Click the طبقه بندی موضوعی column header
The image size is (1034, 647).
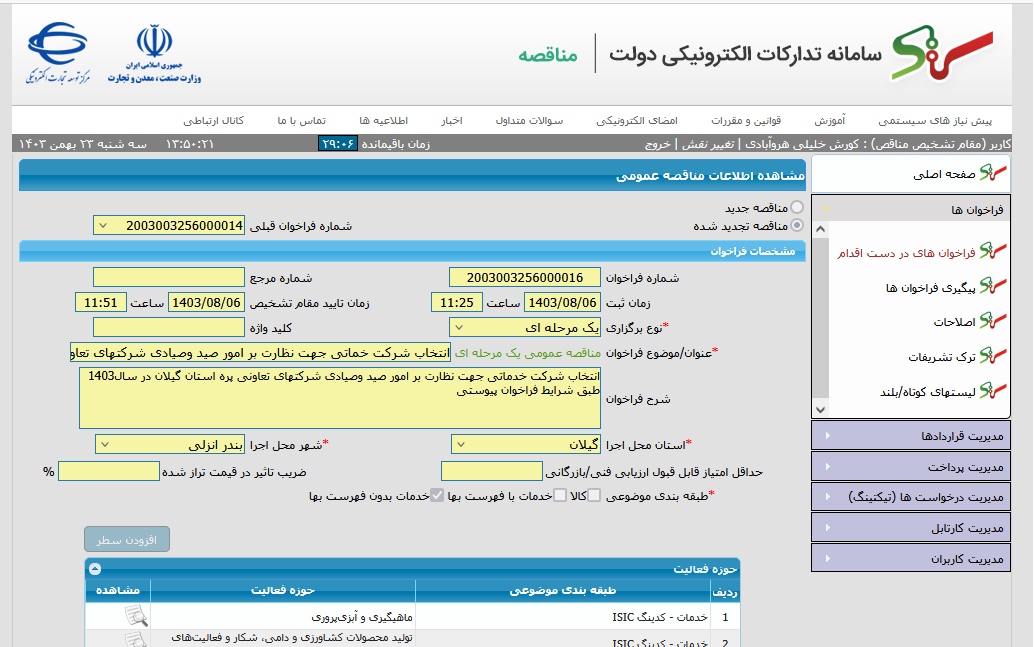click(x=563, y=590)
